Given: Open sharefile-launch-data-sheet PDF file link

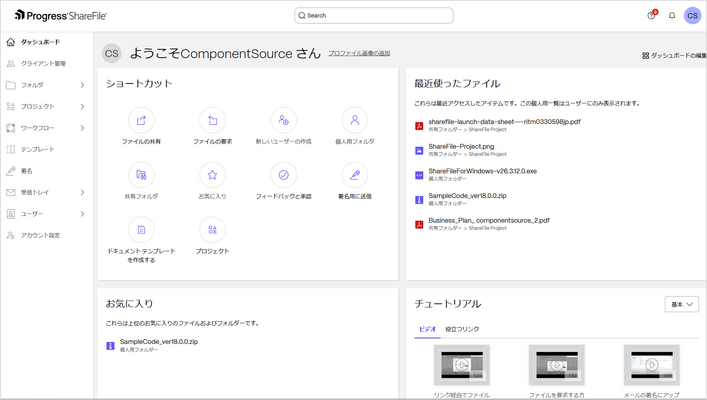Looking at the screenshot, I should click(x=504, y=122).
